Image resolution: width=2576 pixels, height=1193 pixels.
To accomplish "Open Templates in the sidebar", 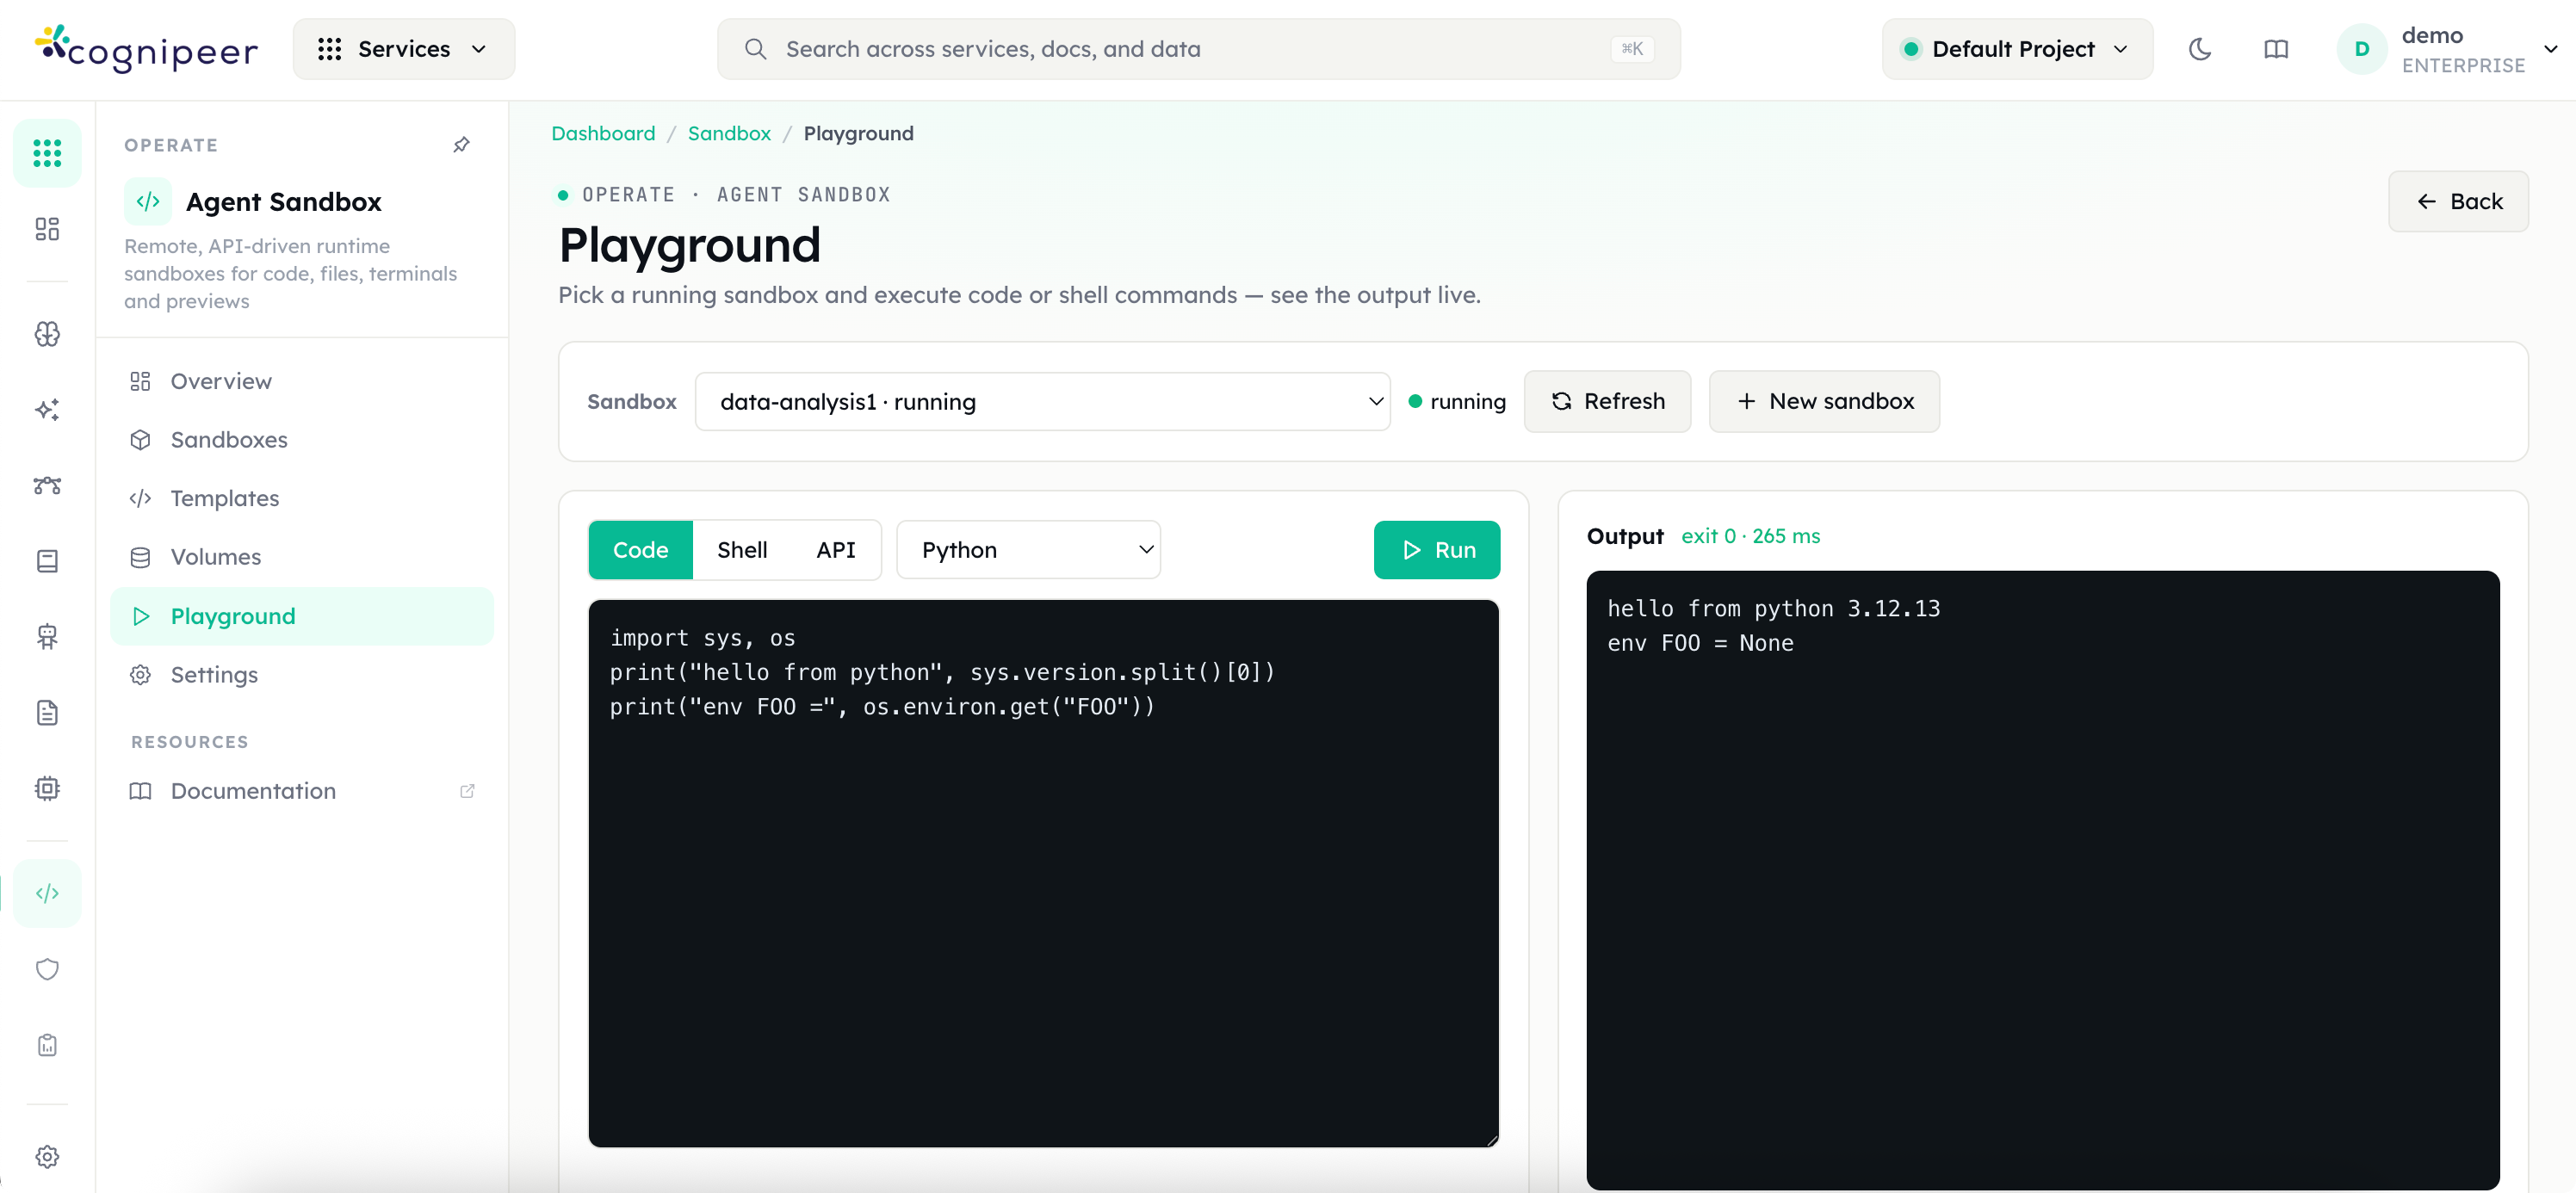I will [x=302, y=498].
